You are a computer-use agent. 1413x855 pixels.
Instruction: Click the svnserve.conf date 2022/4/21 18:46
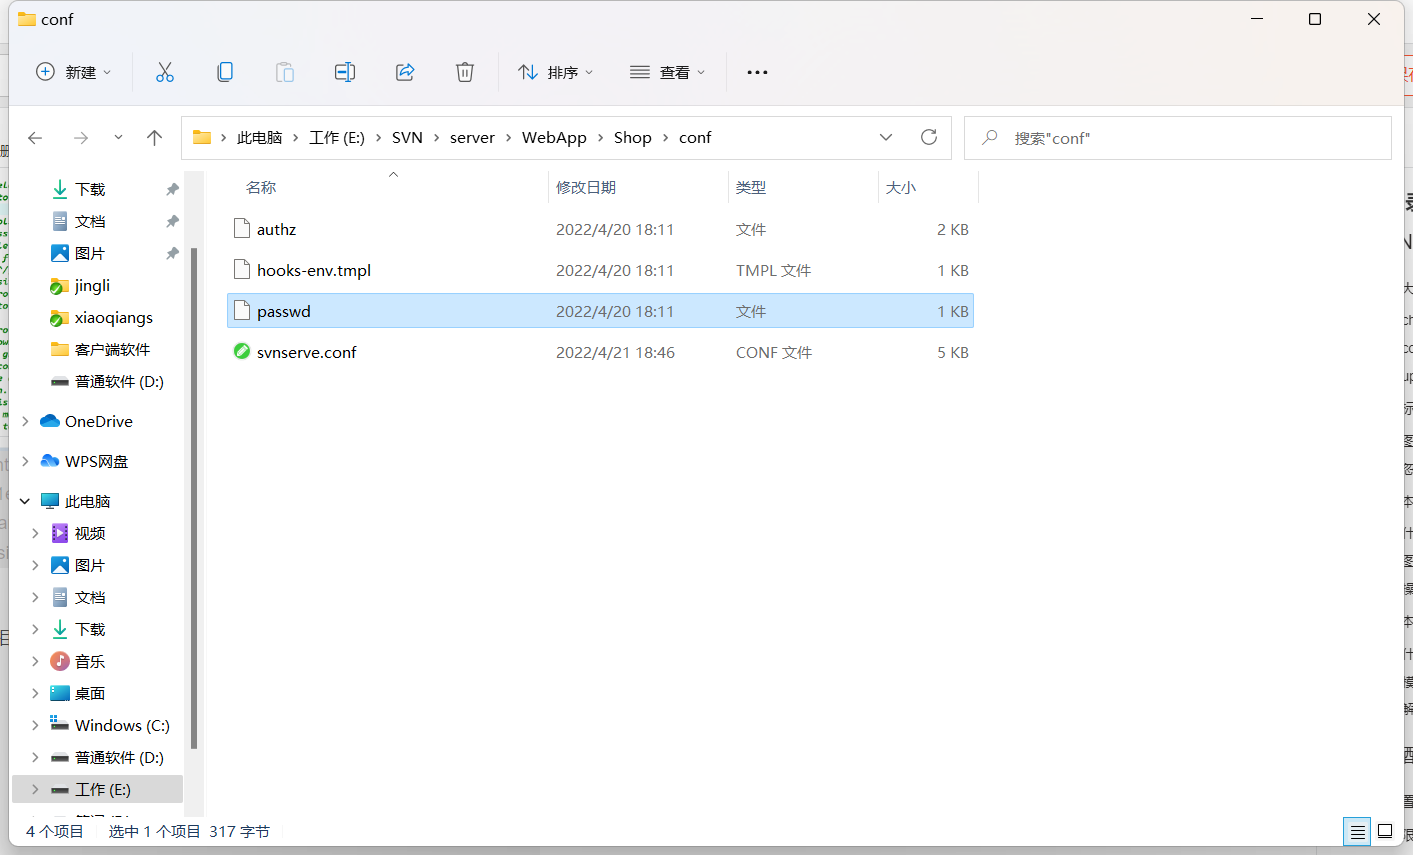click(615, 352)
